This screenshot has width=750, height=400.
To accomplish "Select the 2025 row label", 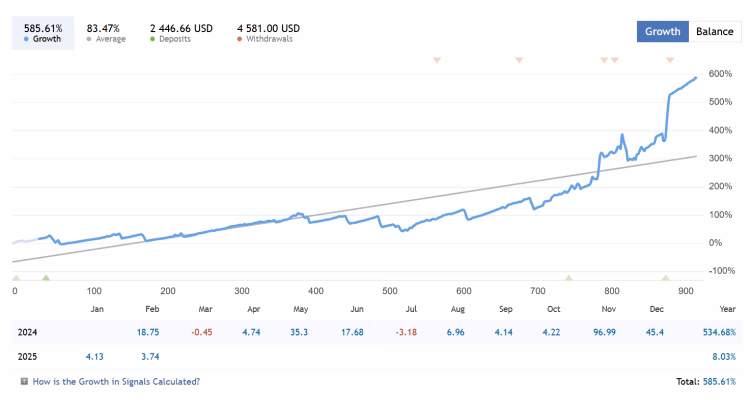I will pyautogui.click(x=27, y=357).
